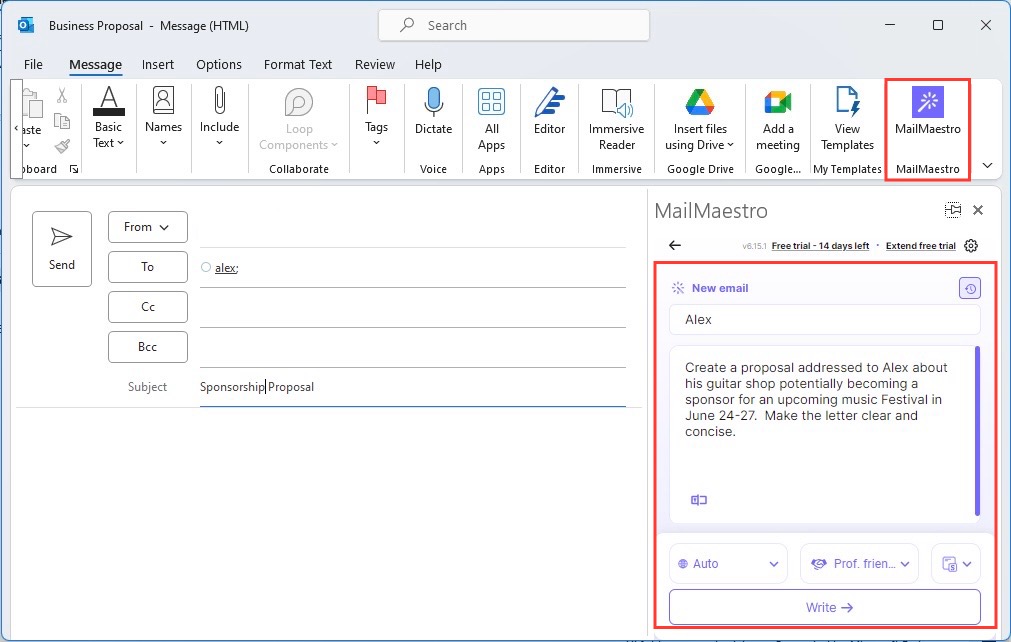This screenshot has width=1011, height=642.
Task: Go back in the MailMaestro pane
Action: pos(674,245)
